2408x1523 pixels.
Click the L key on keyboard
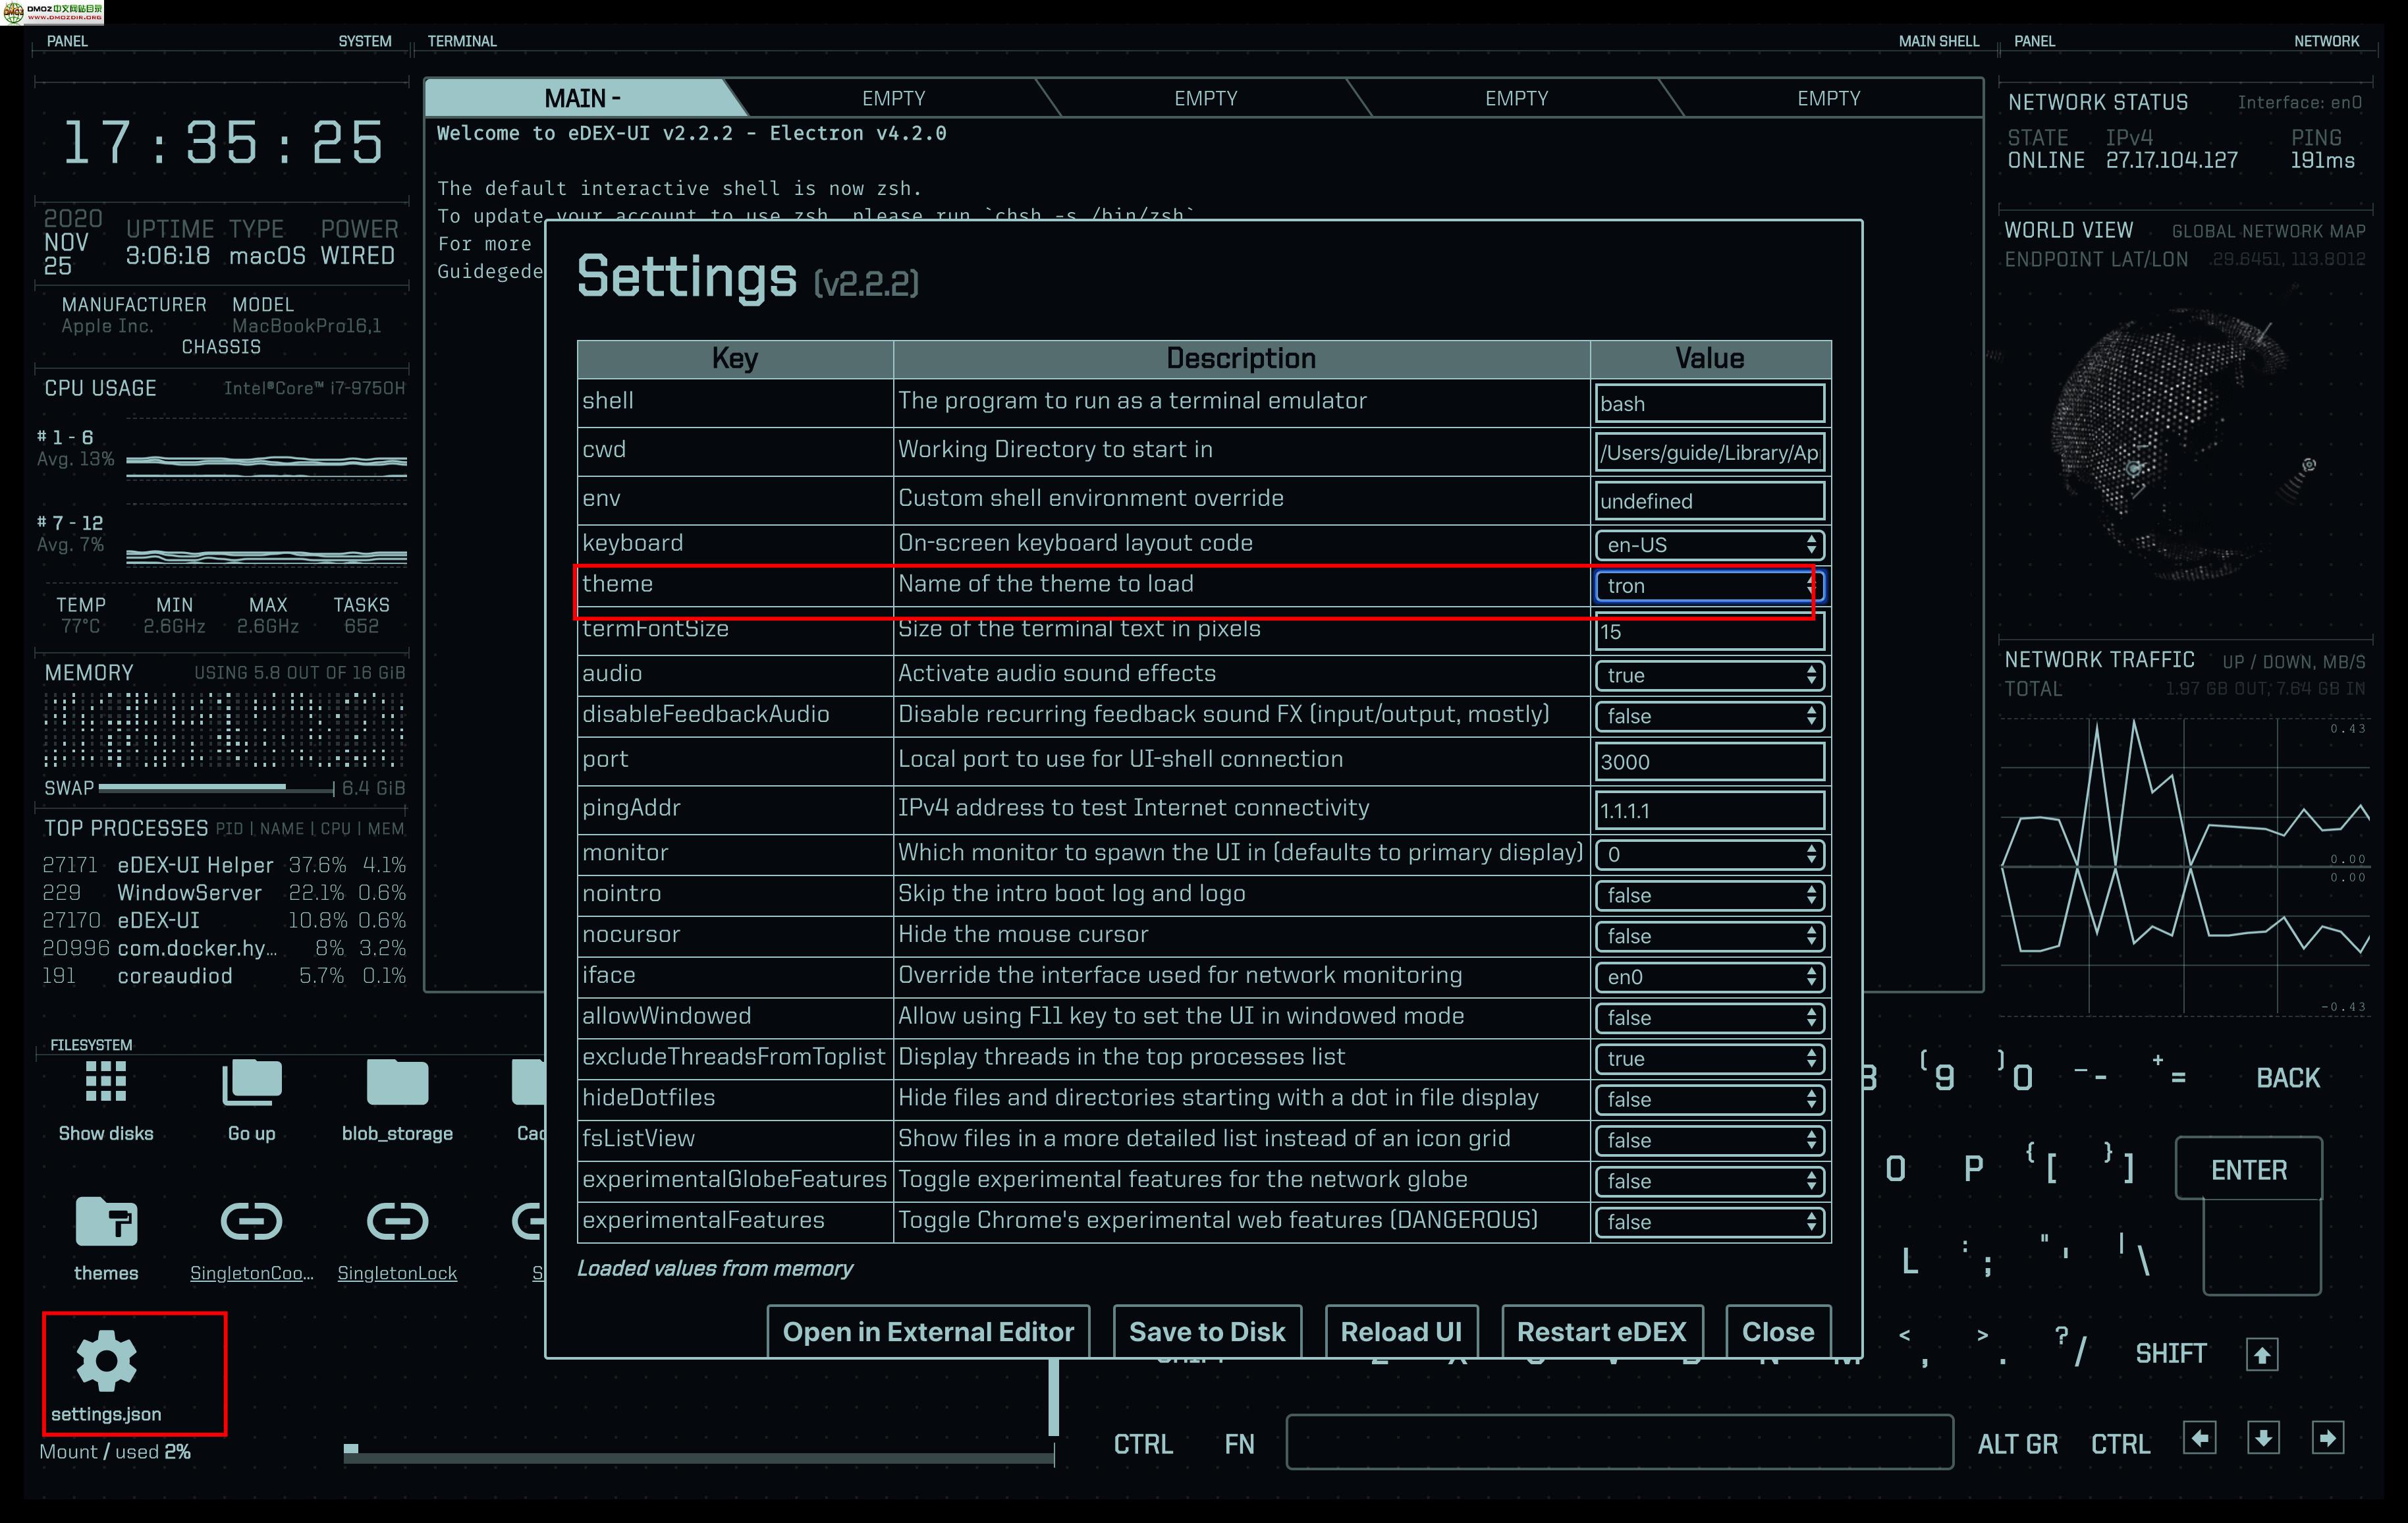(1909, 1261)
